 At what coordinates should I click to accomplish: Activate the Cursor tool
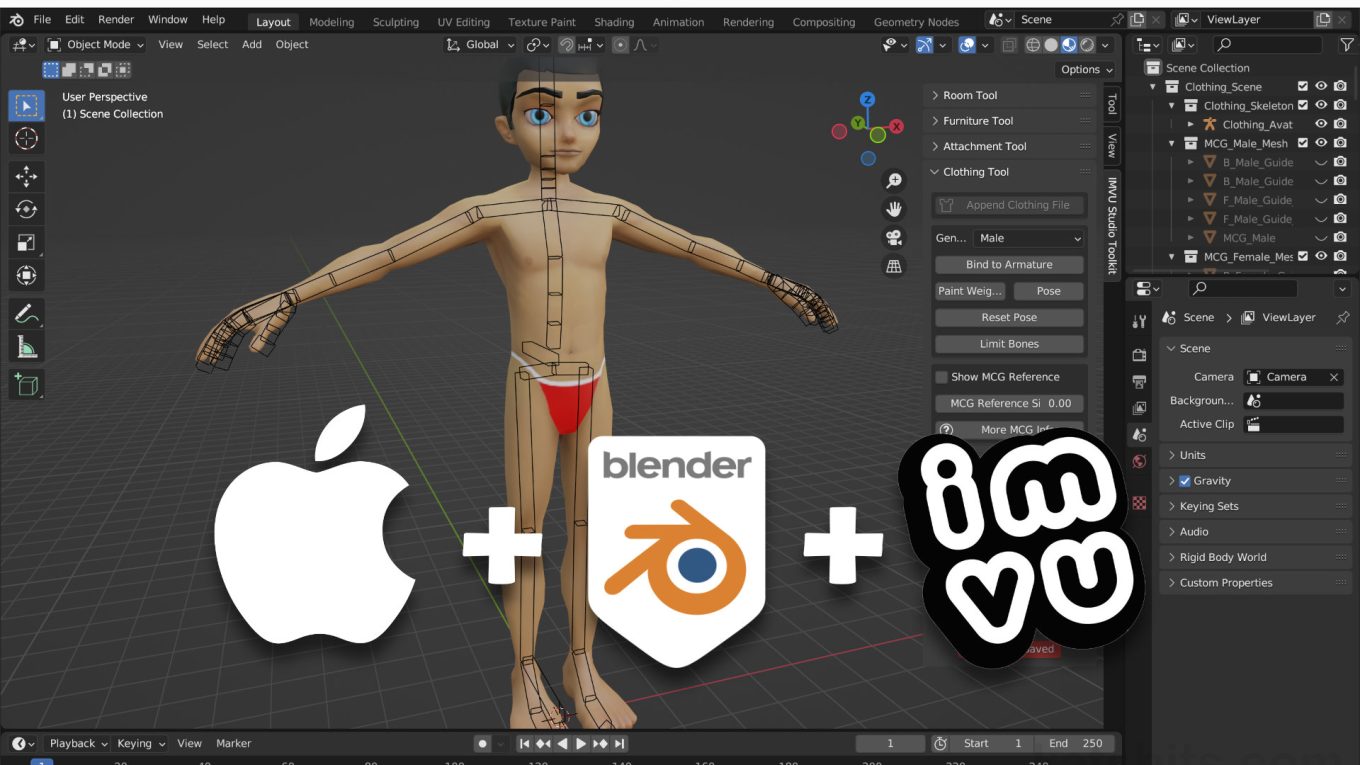[x=27, y=139]
